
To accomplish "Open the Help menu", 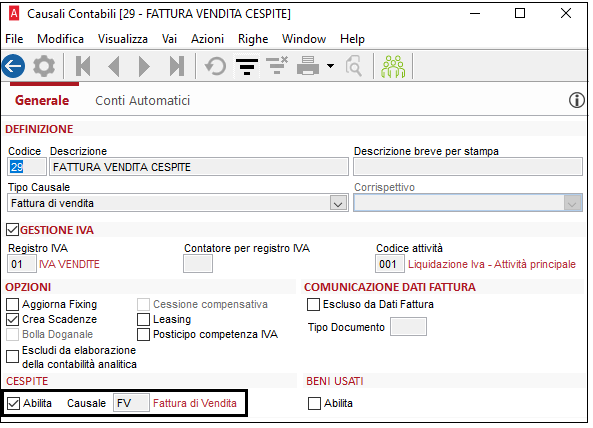I will click(x=352, y=39).
